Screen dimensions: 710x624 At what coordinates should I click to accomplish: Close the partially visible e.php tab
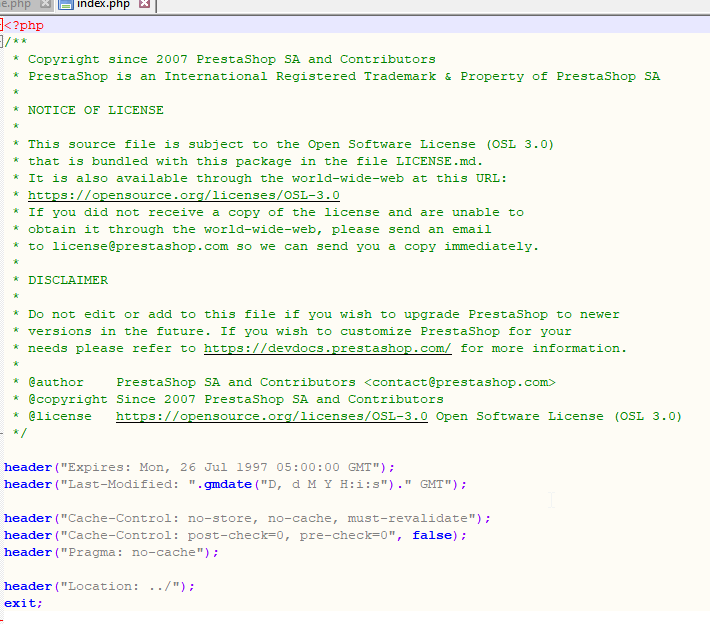pyautogui.click(x=45, y=4)
